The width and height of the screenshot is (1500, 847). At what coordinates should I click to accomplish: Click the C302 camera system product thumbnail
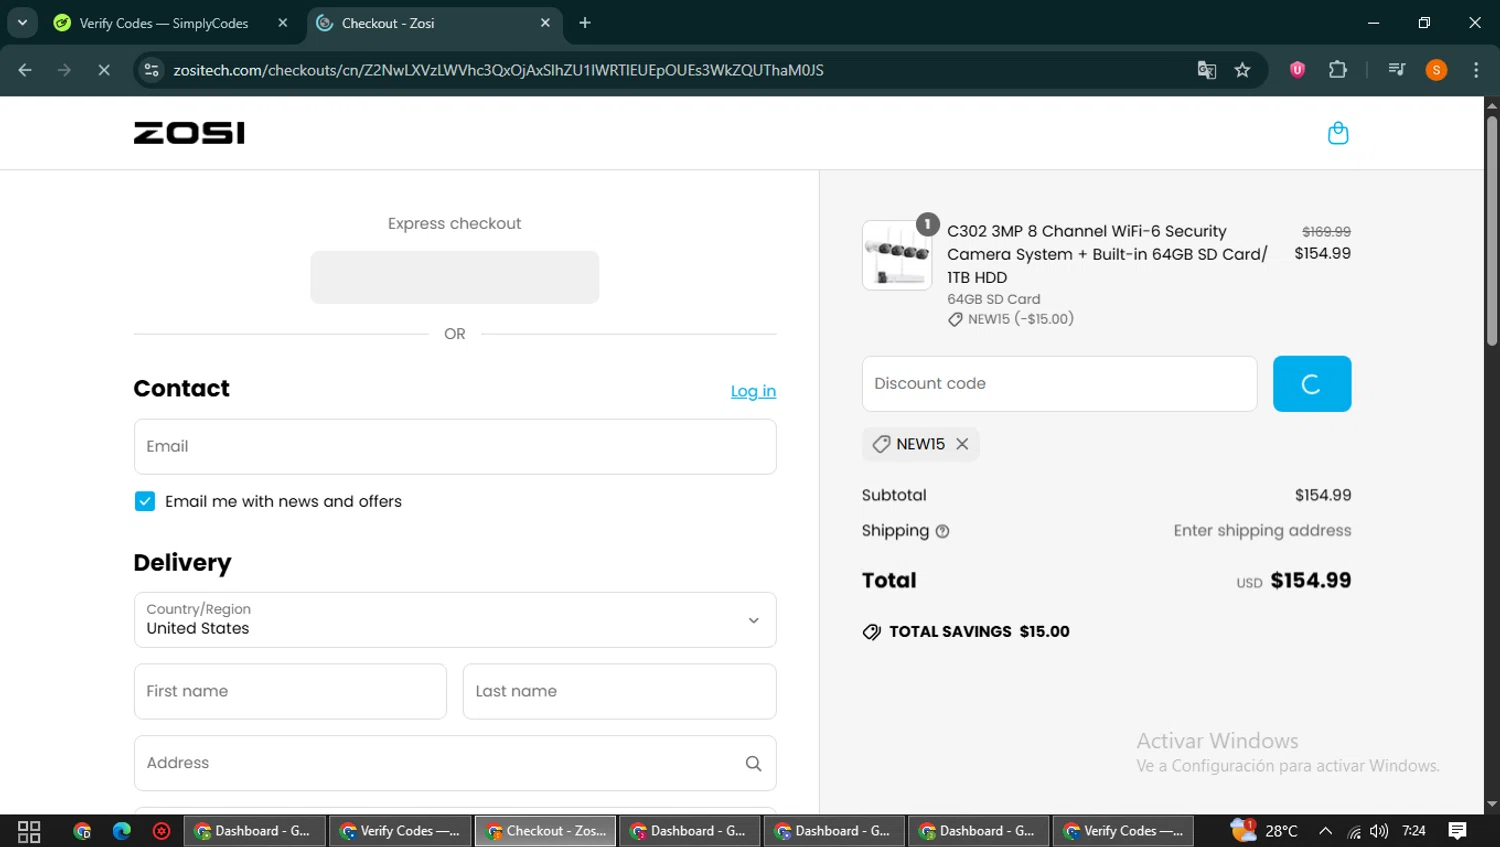pos(897,255)
